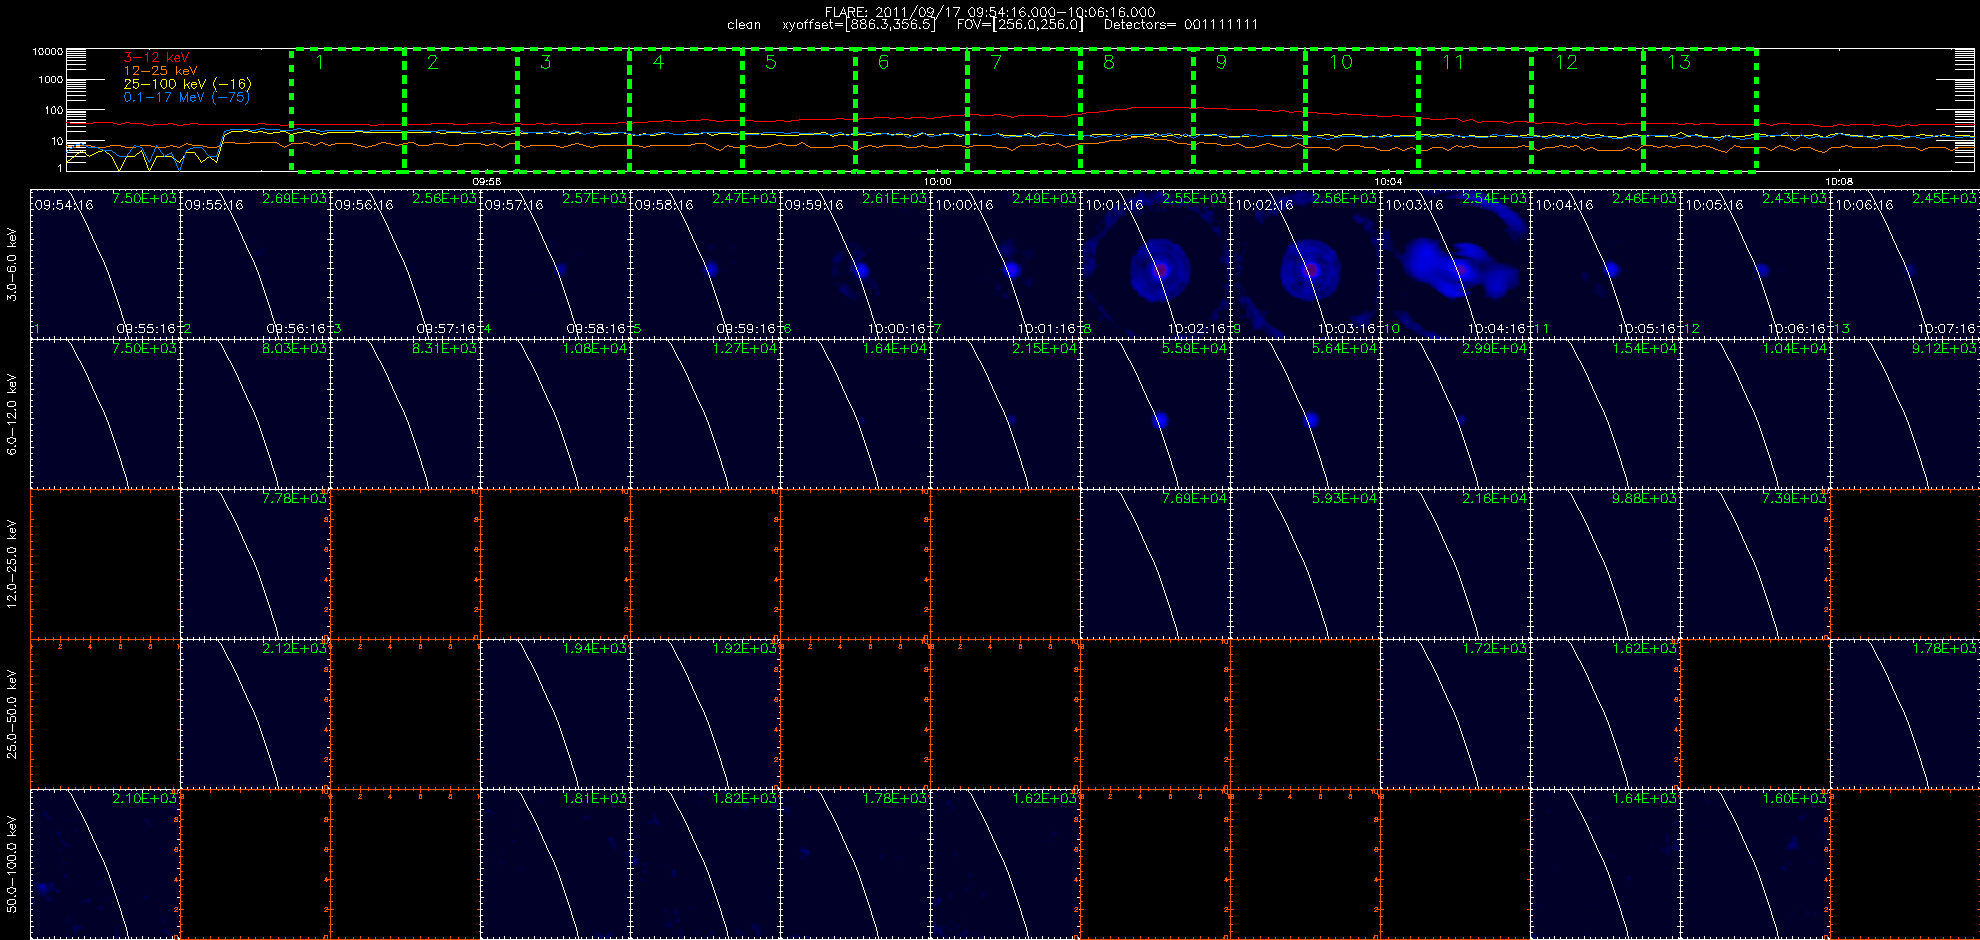Click the peak value '1.27E+04' in 6-12 keV row
This screenshot has width=1980, height=940.
[745, 349]
